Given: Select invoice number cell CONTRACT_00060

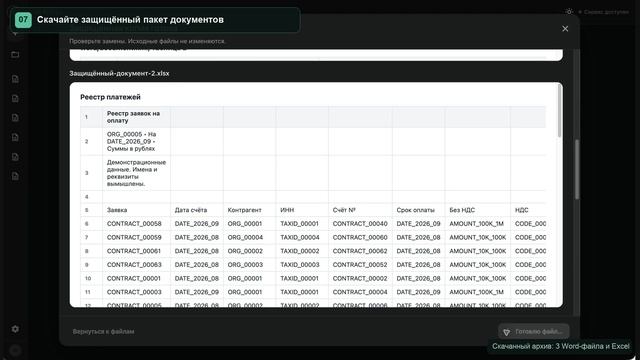Looking at the screenshot, I should point(360,237).
